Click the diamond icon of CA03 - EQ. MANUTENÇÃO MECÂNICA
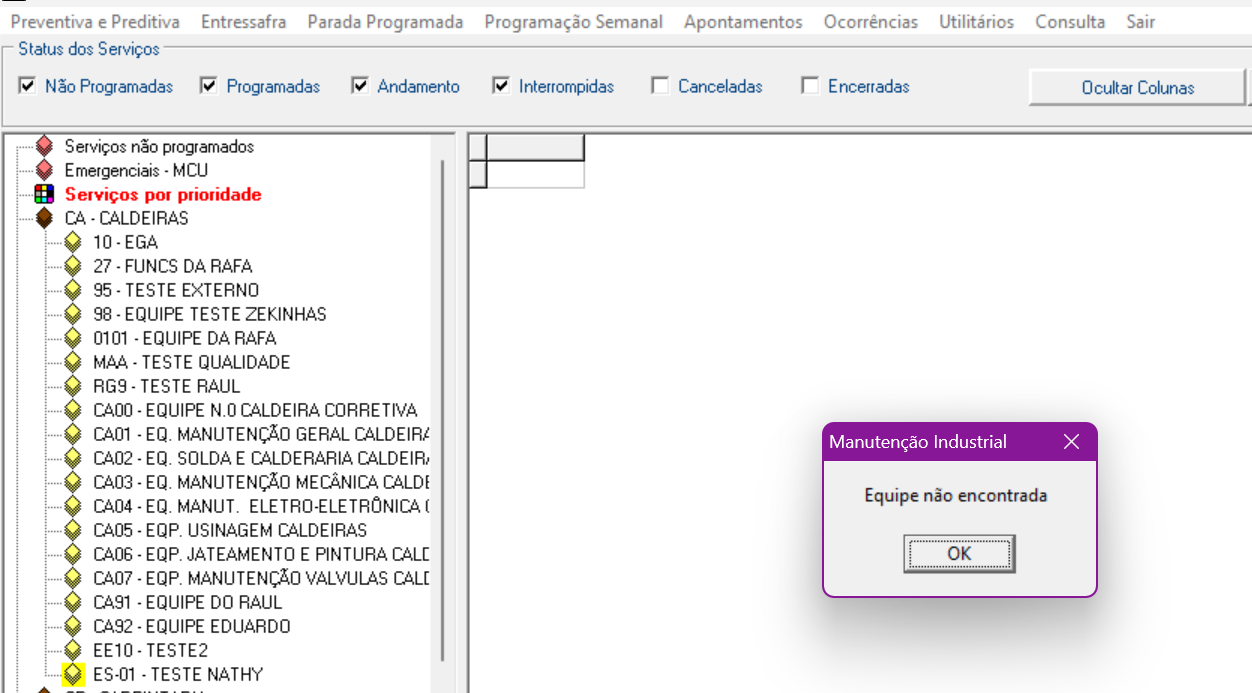The height and width of the screenshot is (693, 1252). 72,482
